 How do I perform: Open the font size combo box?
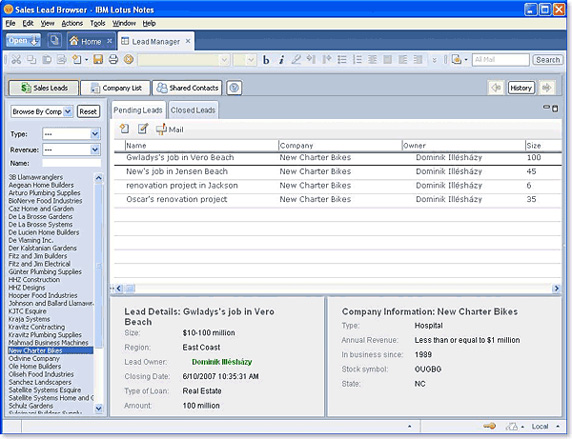(x=245, y=60)
